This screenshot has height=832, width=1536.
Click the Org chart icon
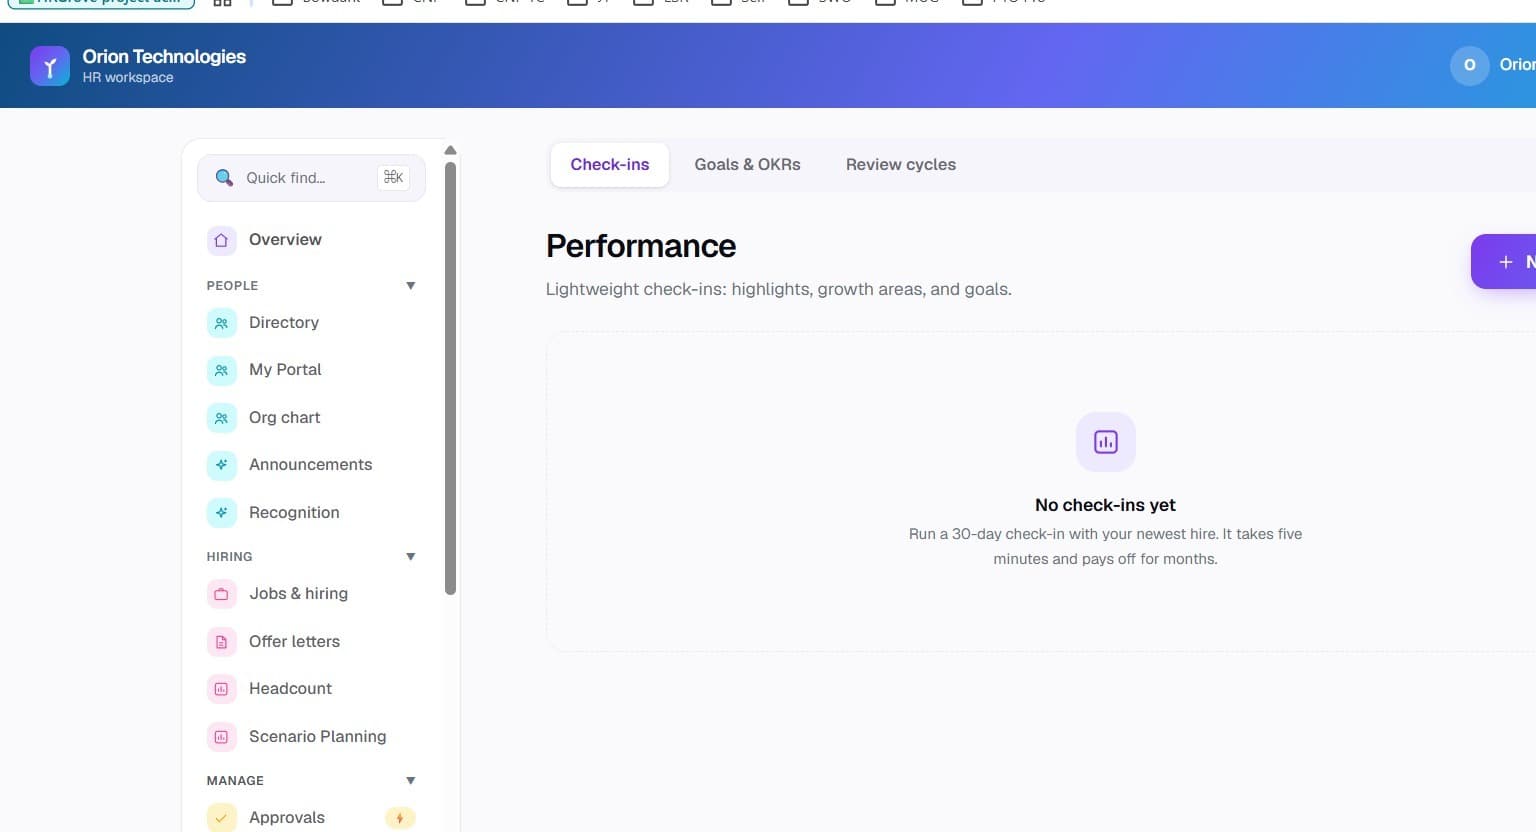pos(221,418)
